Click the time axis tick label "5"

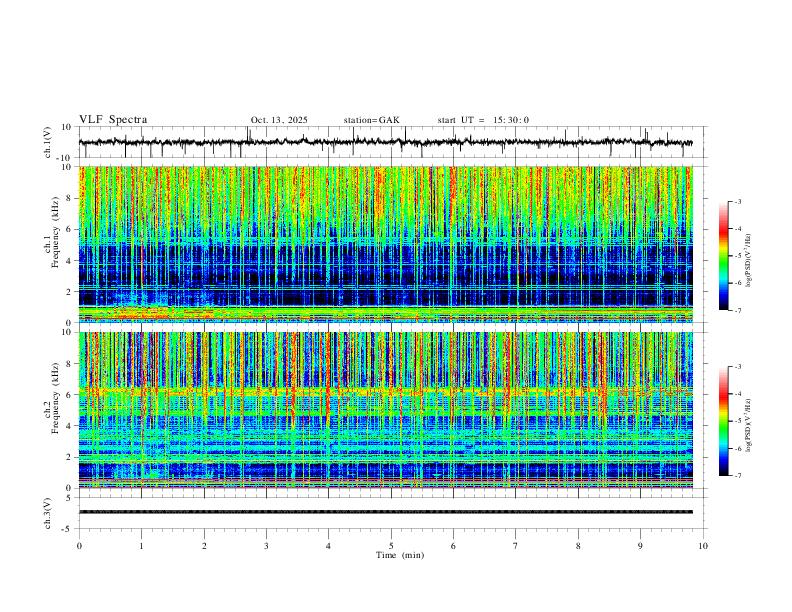pyautogui.click(x=391, y=546)
